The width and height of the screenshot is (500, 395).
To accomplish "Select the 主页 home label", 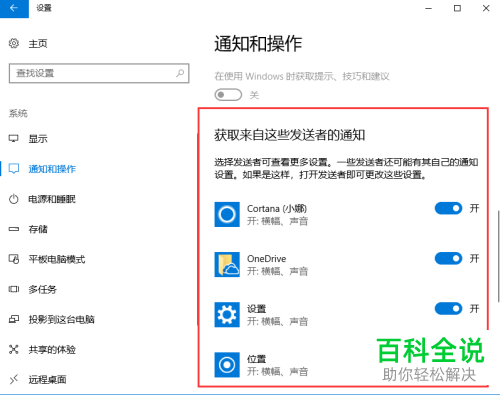I will [x=38, y=44].
